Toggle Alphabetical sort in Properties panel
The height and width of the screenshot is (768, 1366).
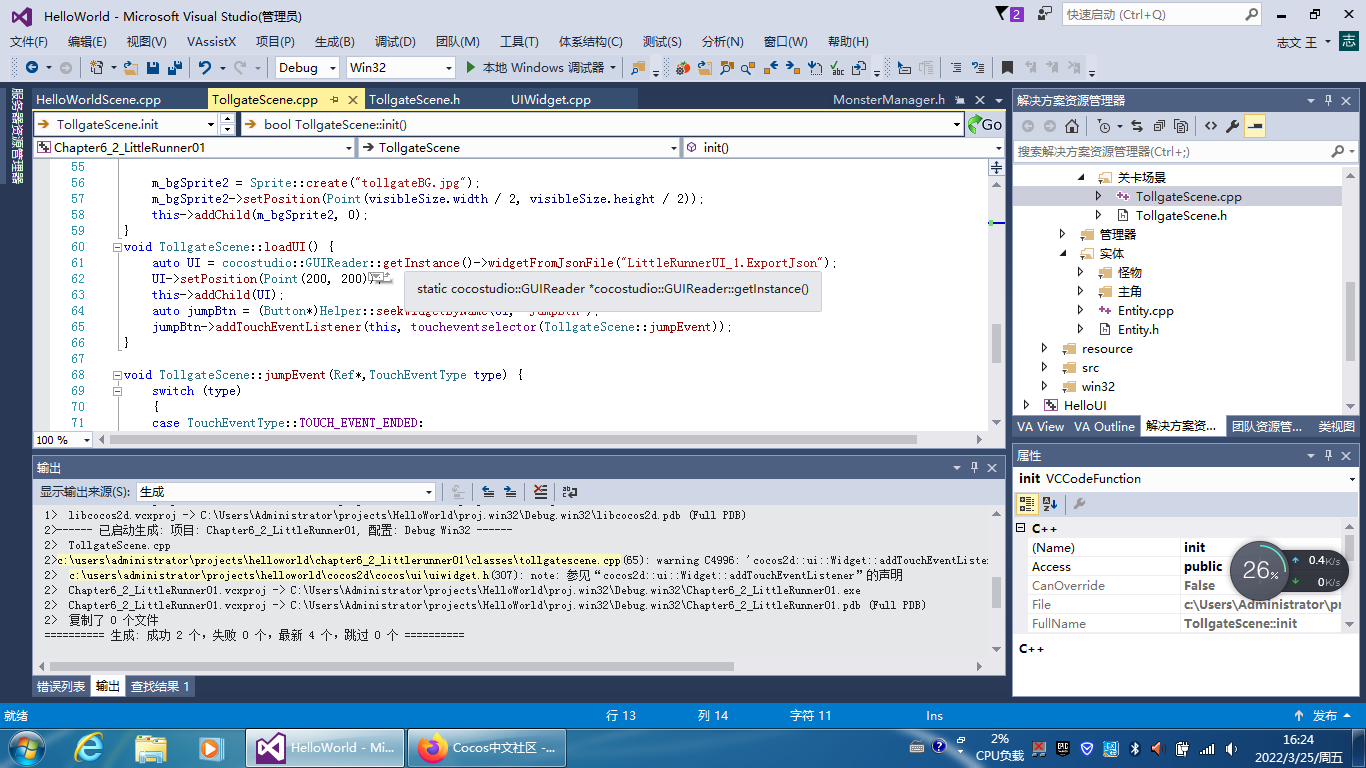(x=1050, y=504)
